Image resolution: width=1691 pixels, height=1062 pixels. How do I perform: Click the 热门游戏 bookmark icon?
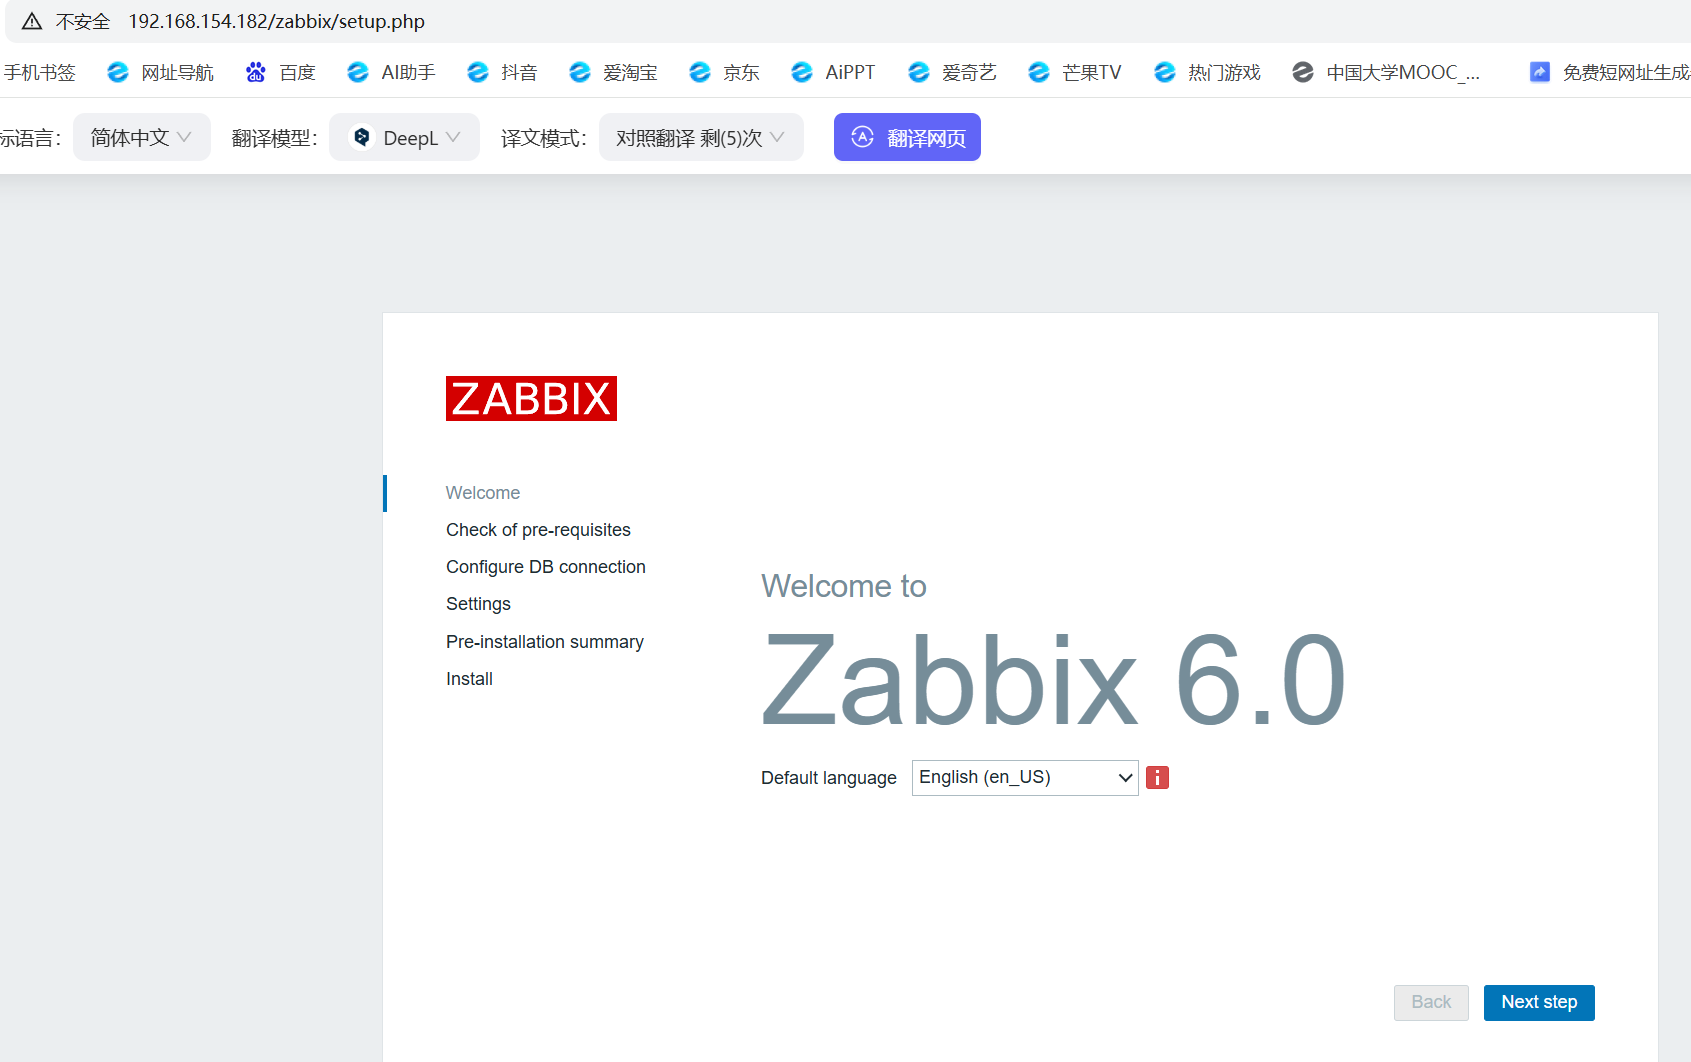click(1165, 72)
